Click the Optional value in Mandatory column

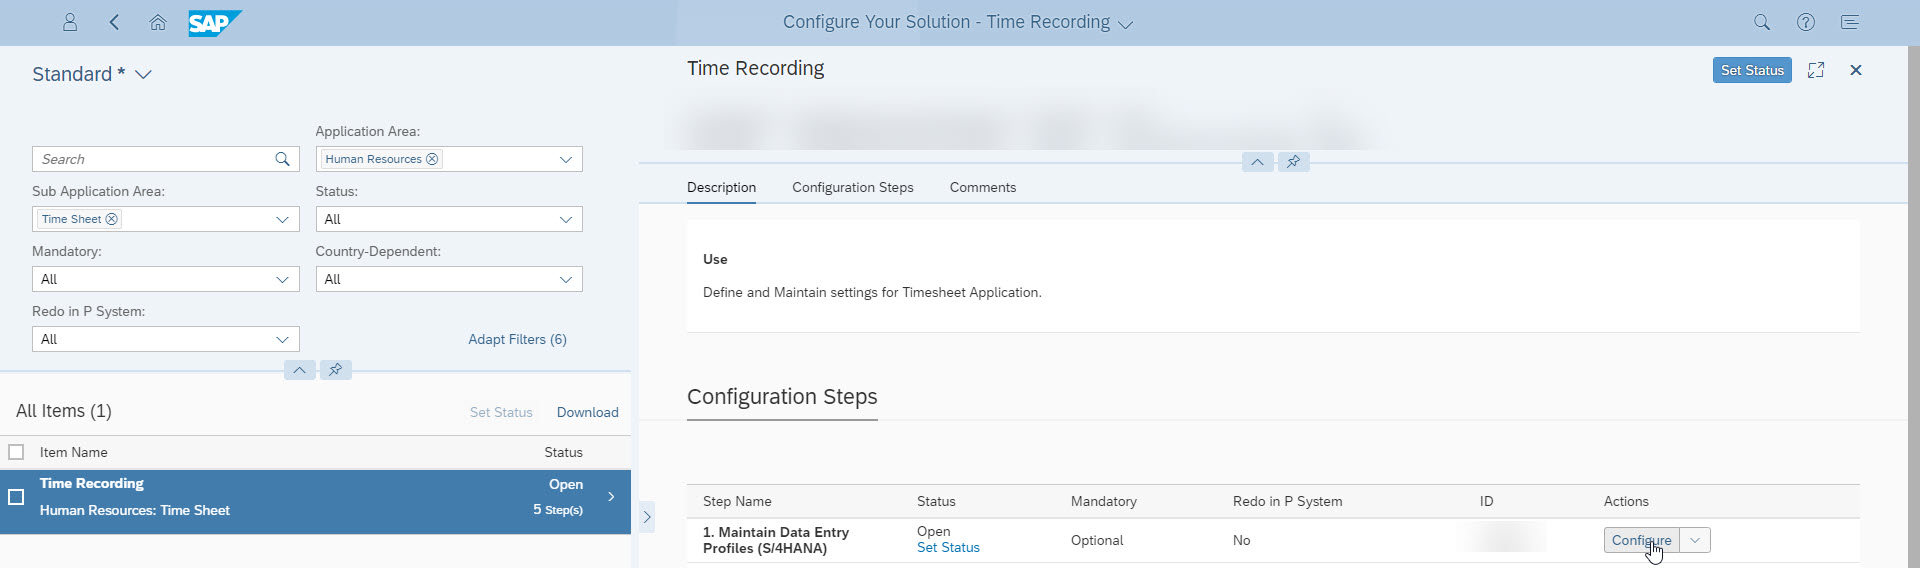click(1097, 540)
